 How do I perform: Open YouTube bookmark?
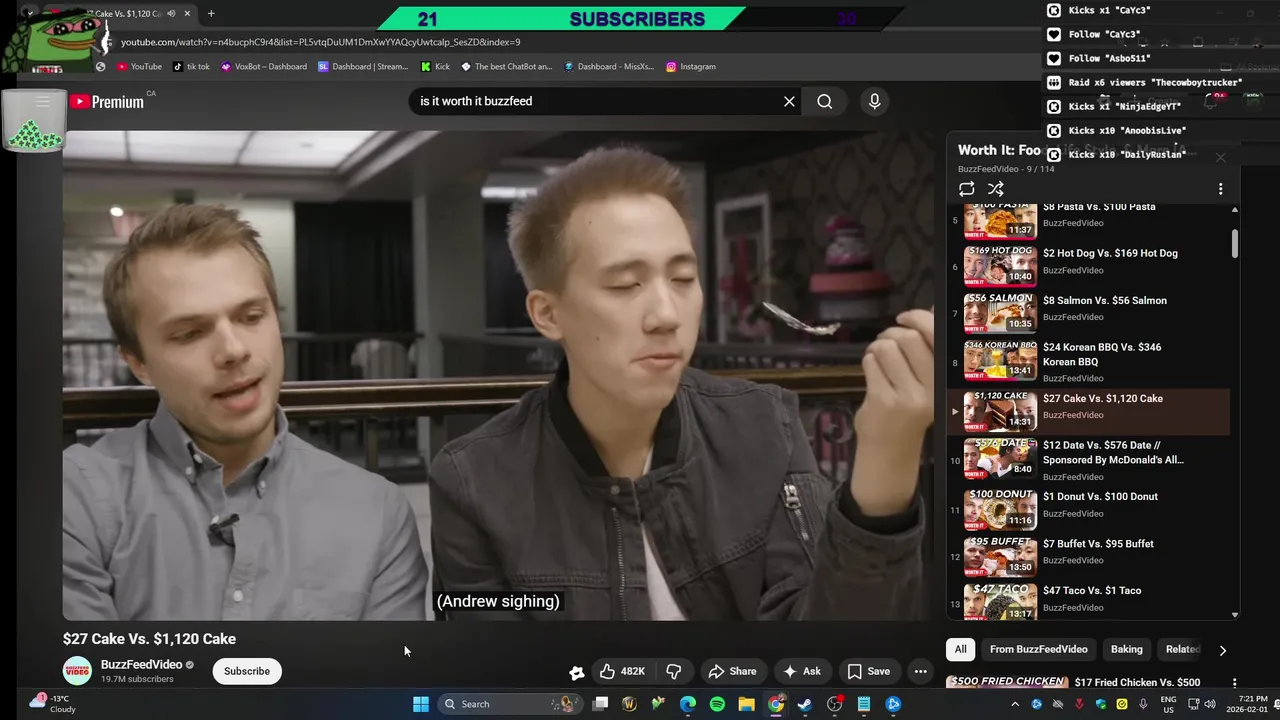click(139, 66)
